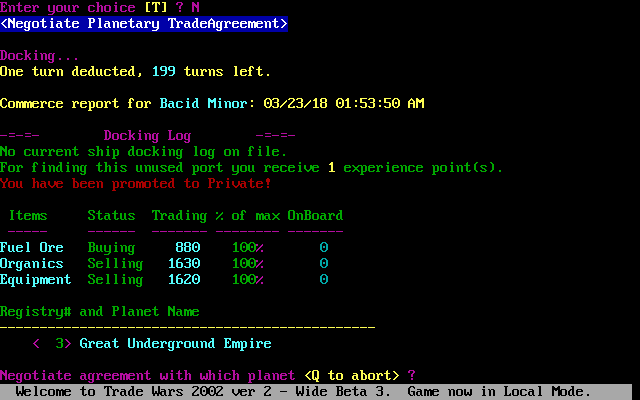Click the 'Selling' status for Organics
640x400 pixels.
tap(115, 264)
